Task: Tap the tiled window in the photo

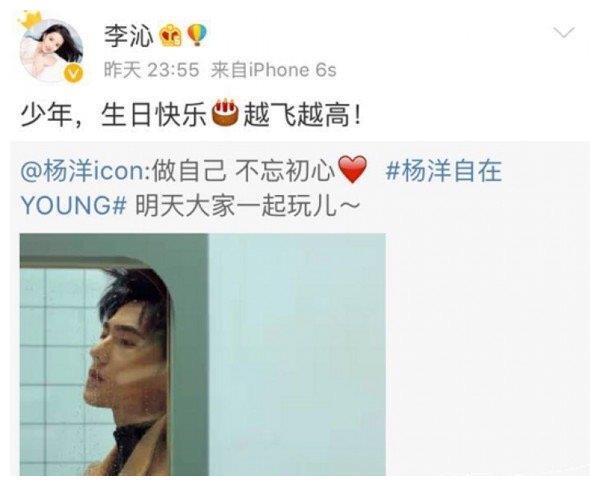Action: pos(57,367)
